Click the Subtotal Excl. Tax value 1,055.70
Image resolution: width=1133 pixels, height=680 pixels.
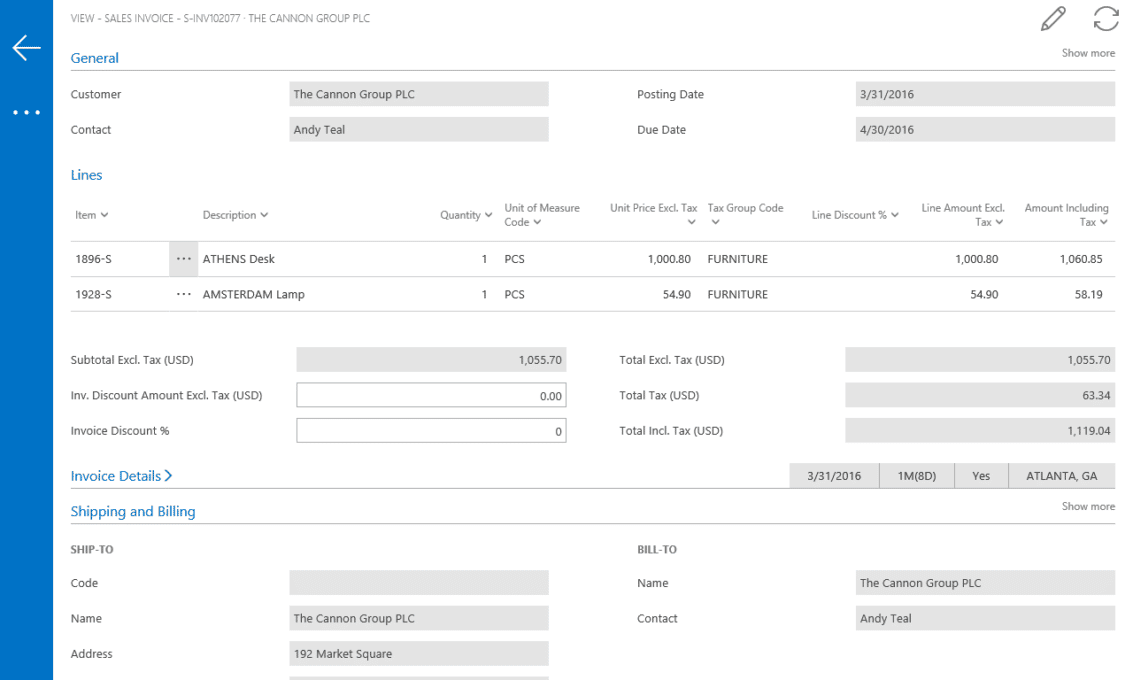point(431,360)
